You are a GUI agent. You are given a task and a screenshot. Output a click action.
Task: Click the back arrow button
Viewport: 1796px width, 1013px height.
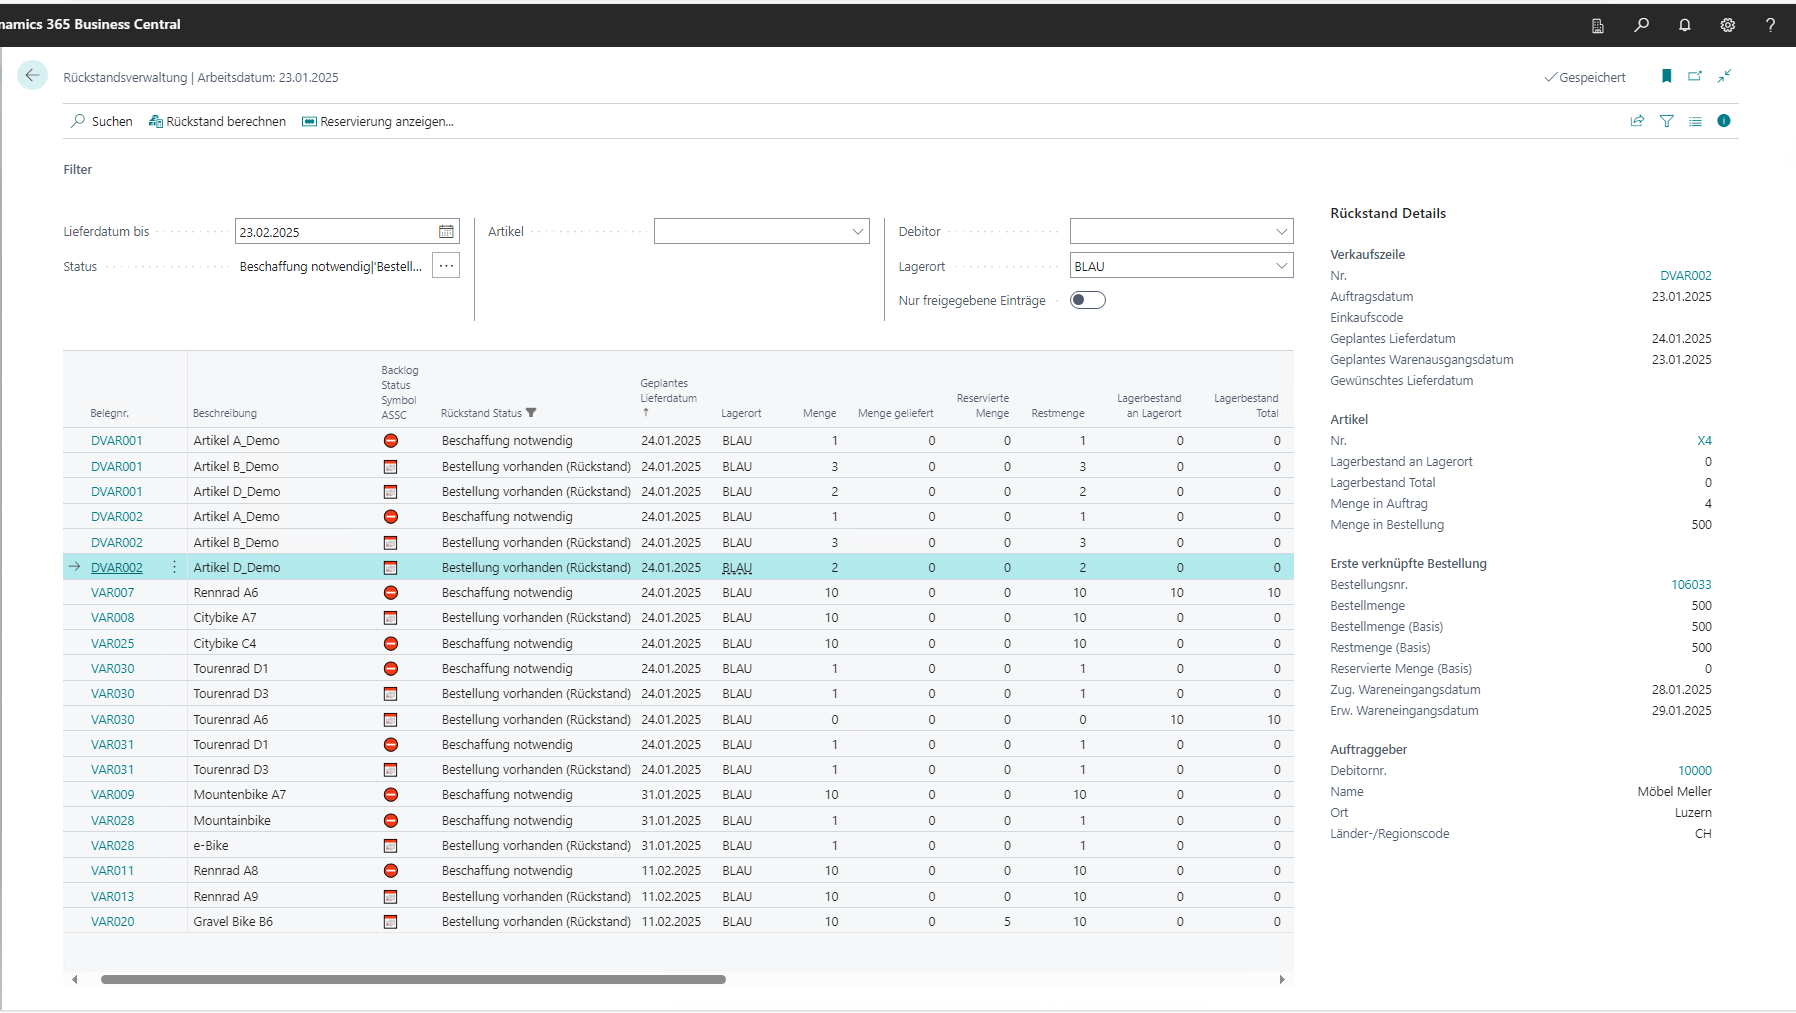click(32, 76)
